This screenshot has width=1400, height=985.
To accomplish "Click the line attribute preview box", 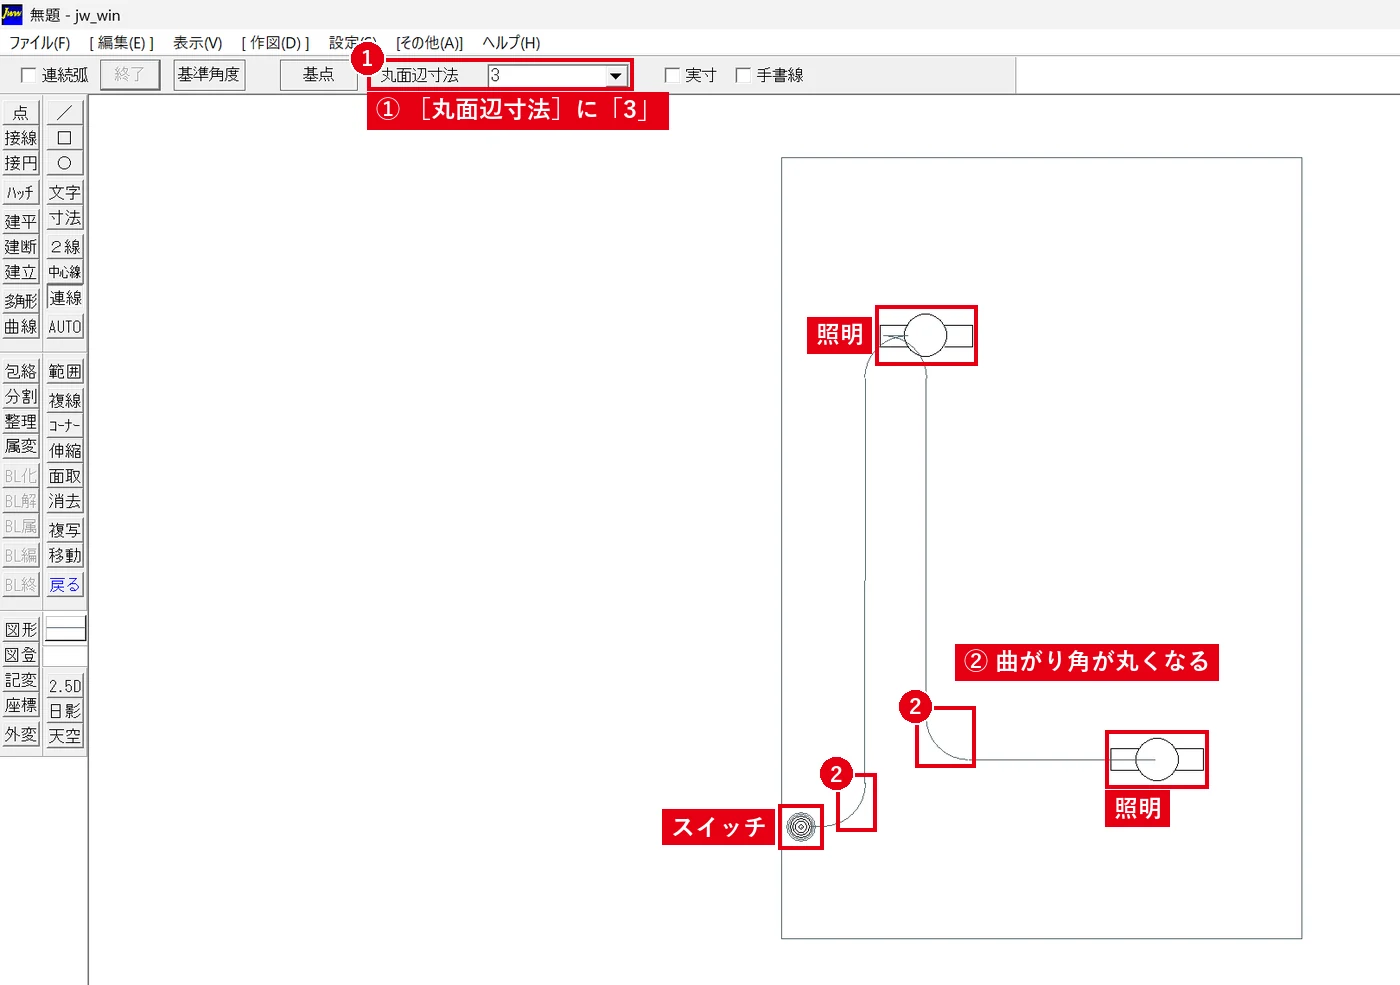I will pyautogui.click(x=65, y=629).
